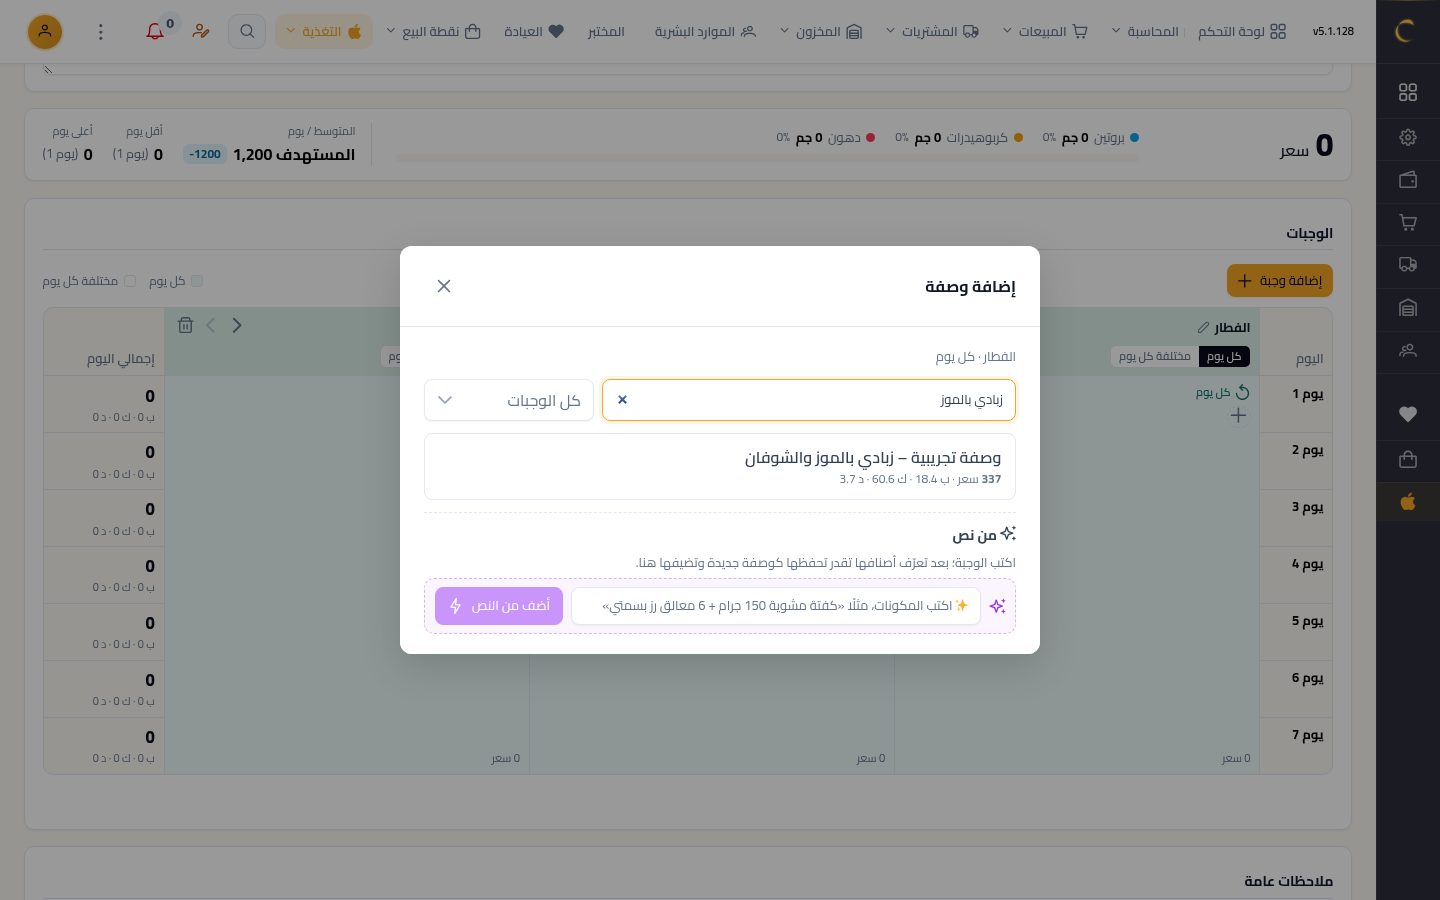Switch الفطار to the كل يوم segment
The height and width of the screenshot is (900, 1440).
click(1224, 357)
